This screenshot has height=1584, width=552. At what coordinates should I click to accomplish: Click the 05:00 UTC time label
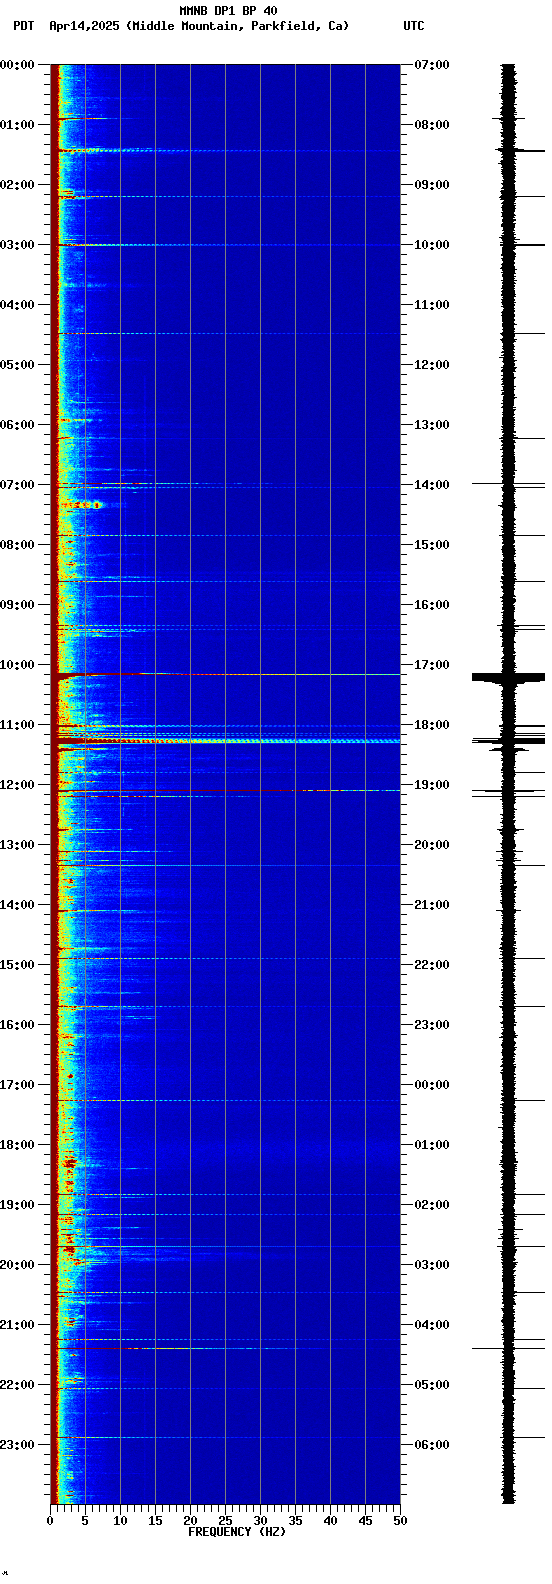(432, 1385)
